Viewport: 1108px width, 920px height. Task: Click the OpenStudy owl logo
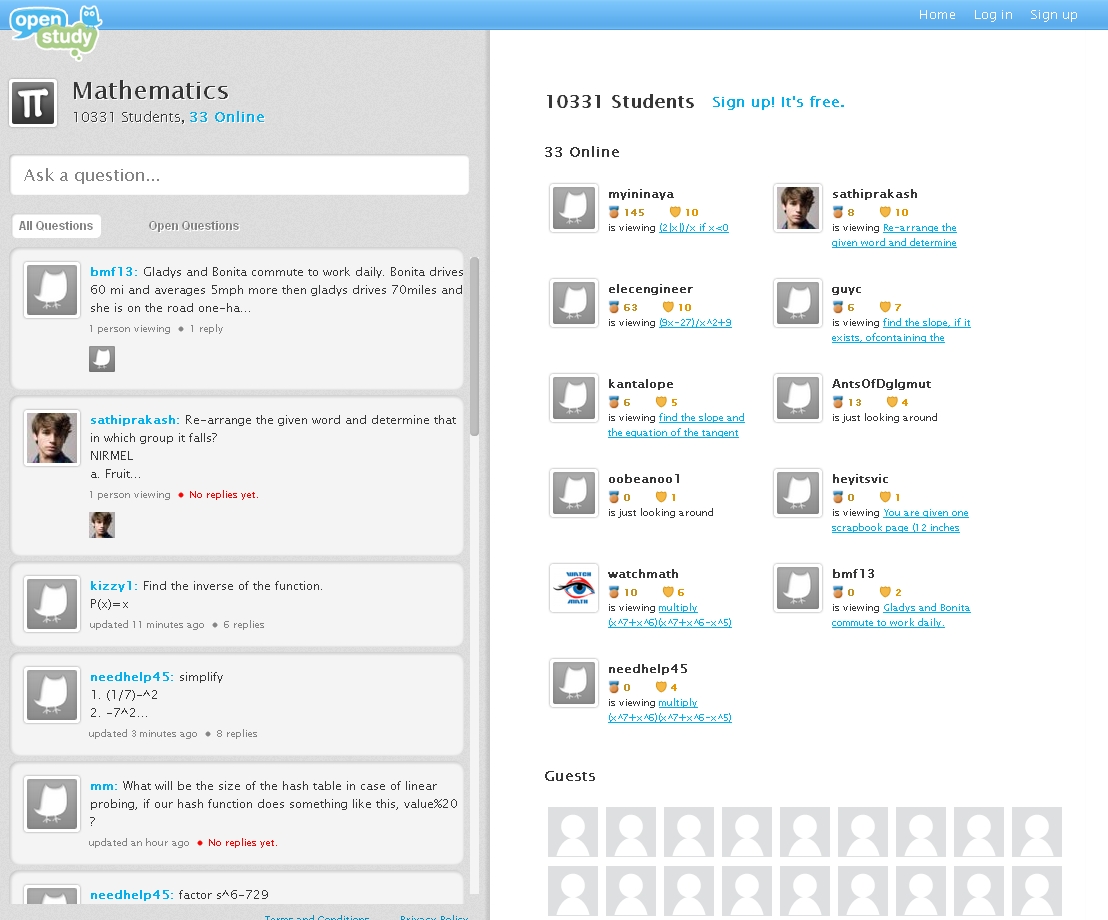pyautogui.click(x=56, y=31)
